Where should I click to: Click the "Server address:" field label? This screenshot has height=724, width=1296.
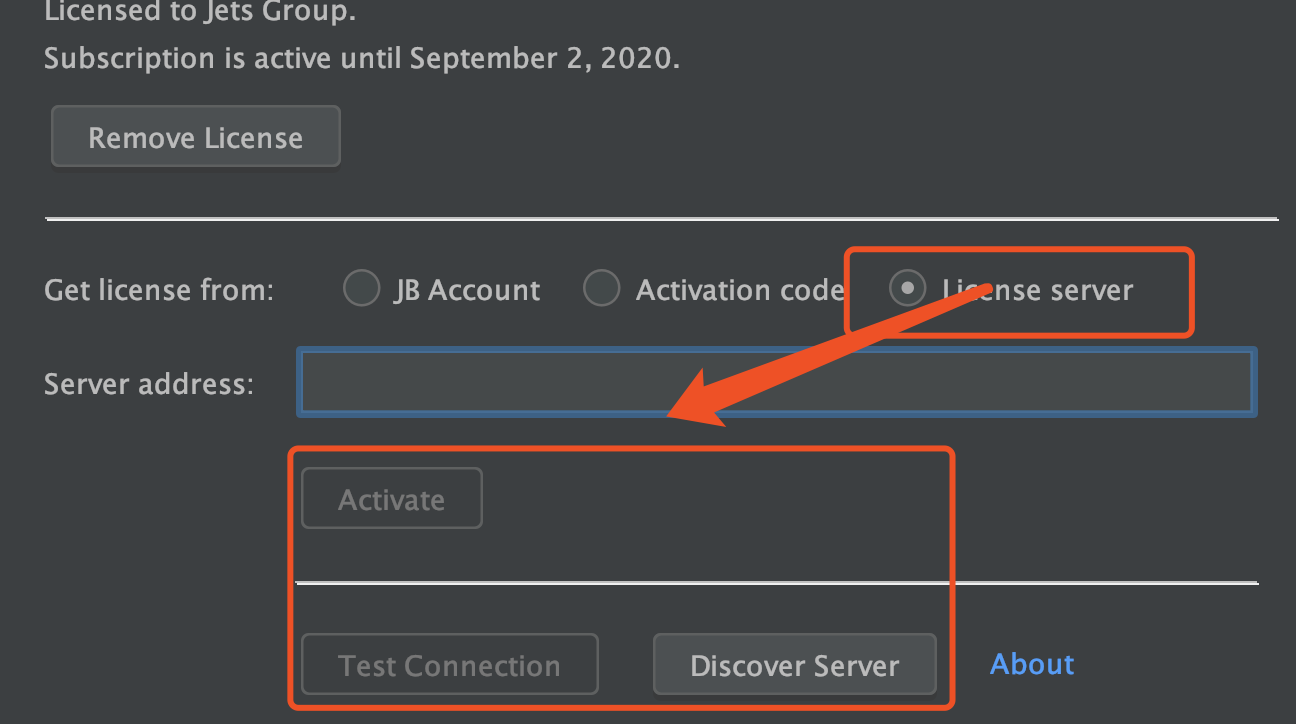point(149,383)
